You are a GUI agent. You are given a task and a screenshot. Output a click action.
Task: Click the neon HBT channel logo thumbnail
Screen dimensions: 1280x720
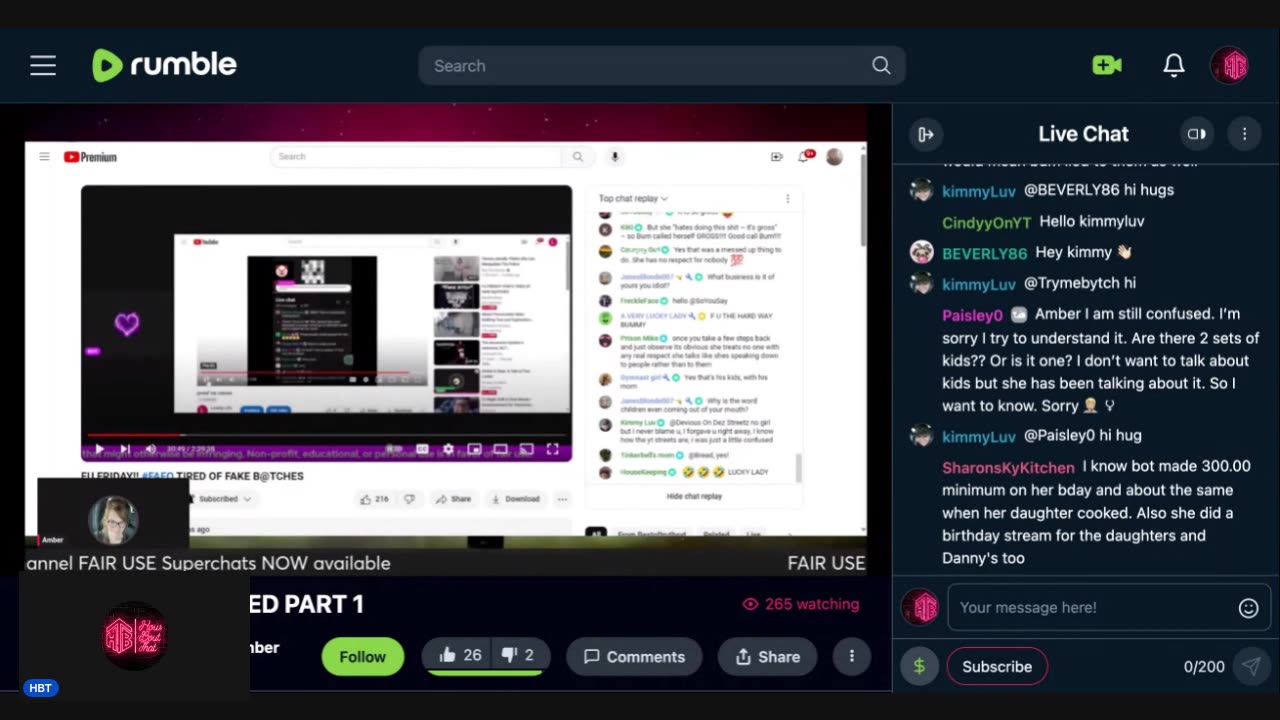tap(134, 636)
